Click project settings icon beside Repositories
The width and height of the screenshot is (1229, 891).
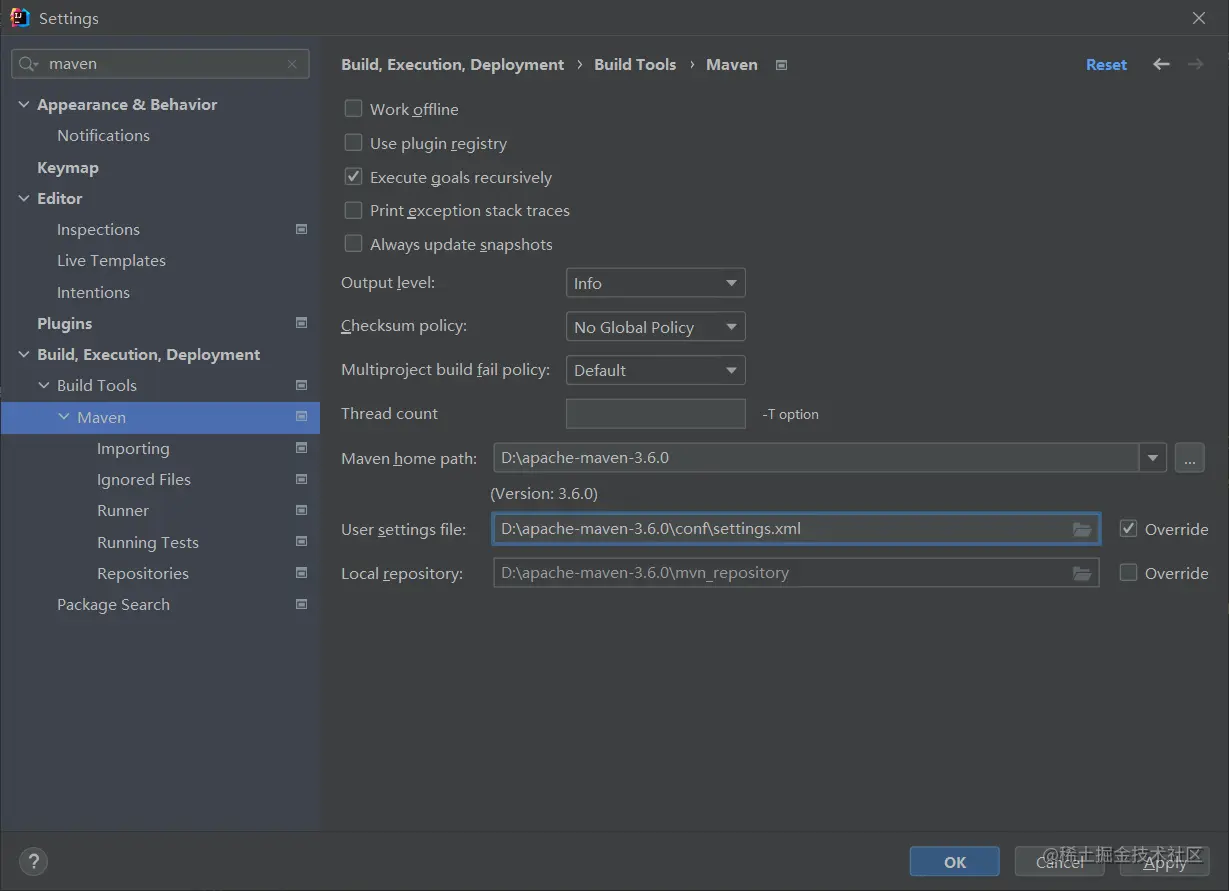click(x=302, y=573)
